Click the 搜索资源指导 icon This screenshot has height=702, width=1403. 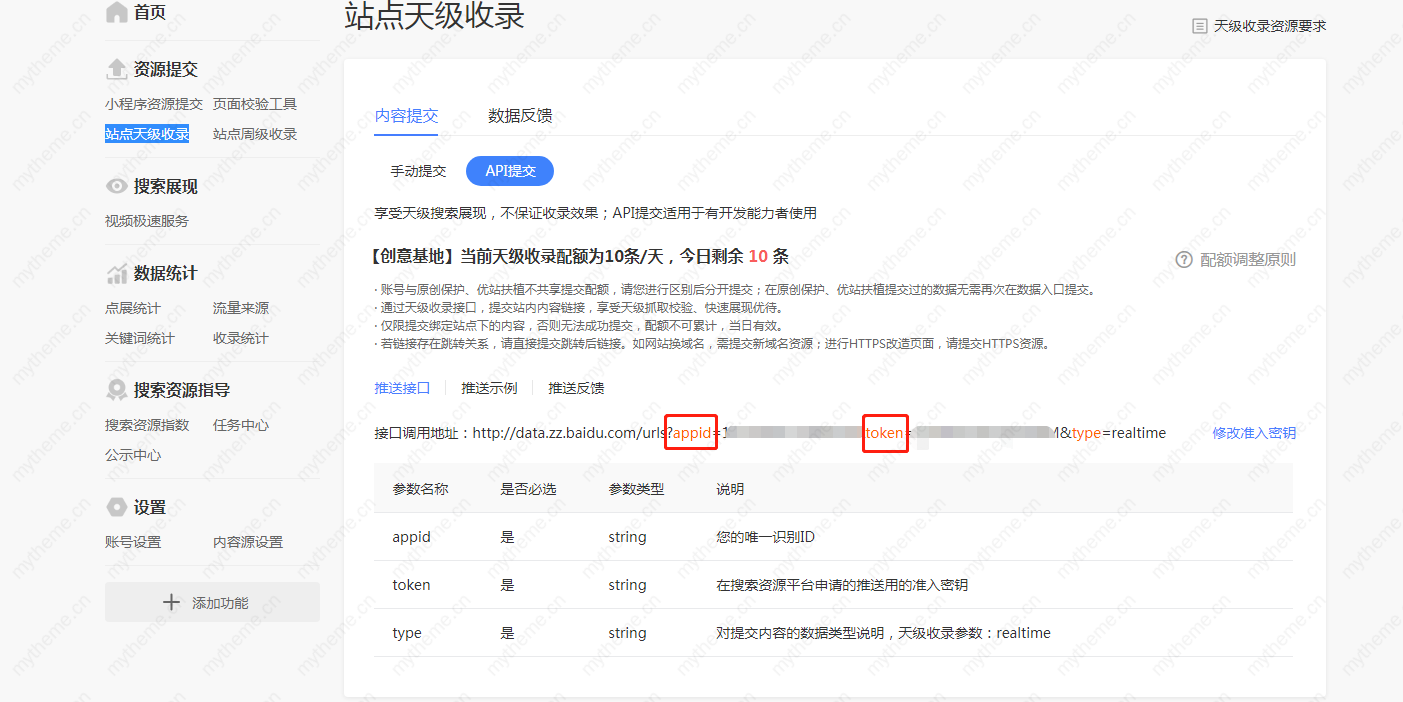point(115,389)
